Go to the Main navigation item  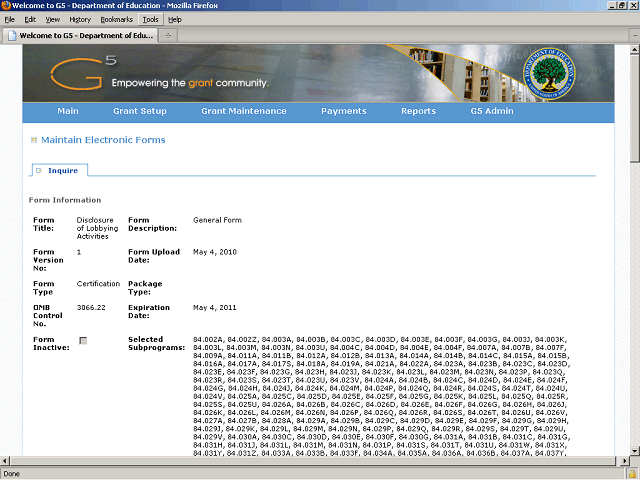click(68, 111)
